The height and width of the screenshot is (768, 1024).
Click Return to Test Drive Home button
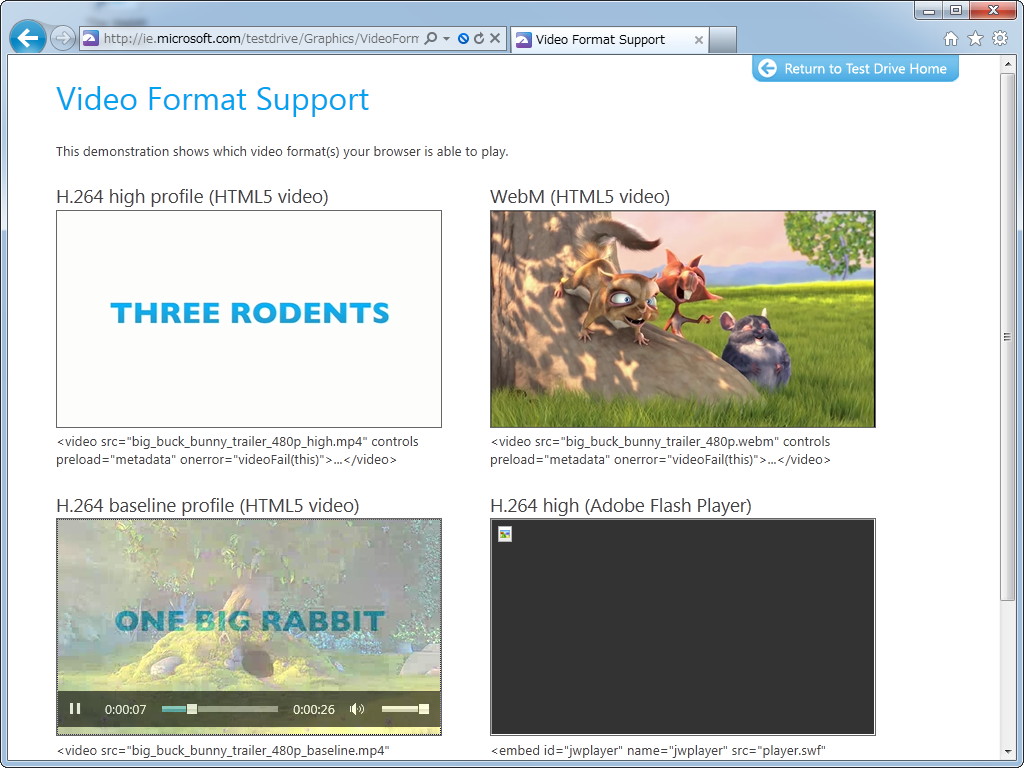pyautogui.click(x=855, y=69)
